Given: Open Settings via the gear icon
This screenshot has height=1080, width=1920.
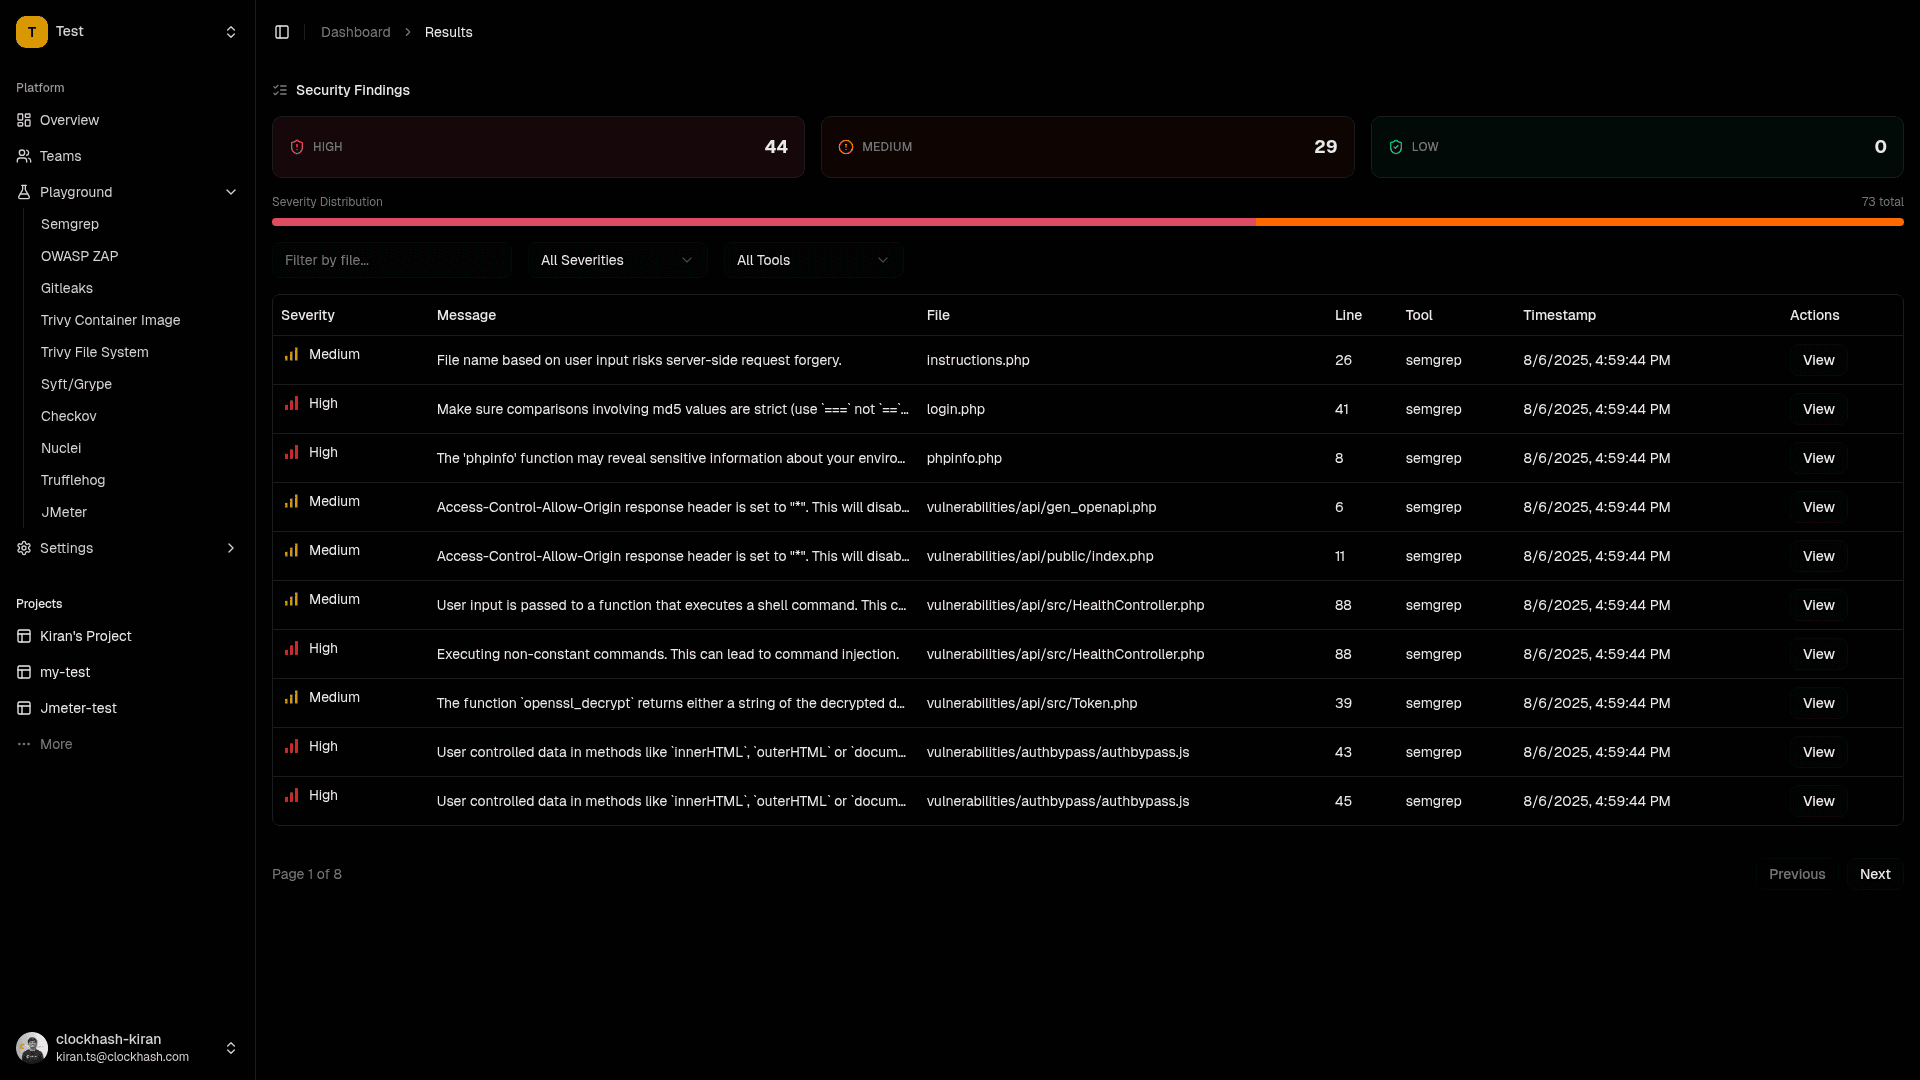Looking at the screenshot, I should (x=23, y=548).
